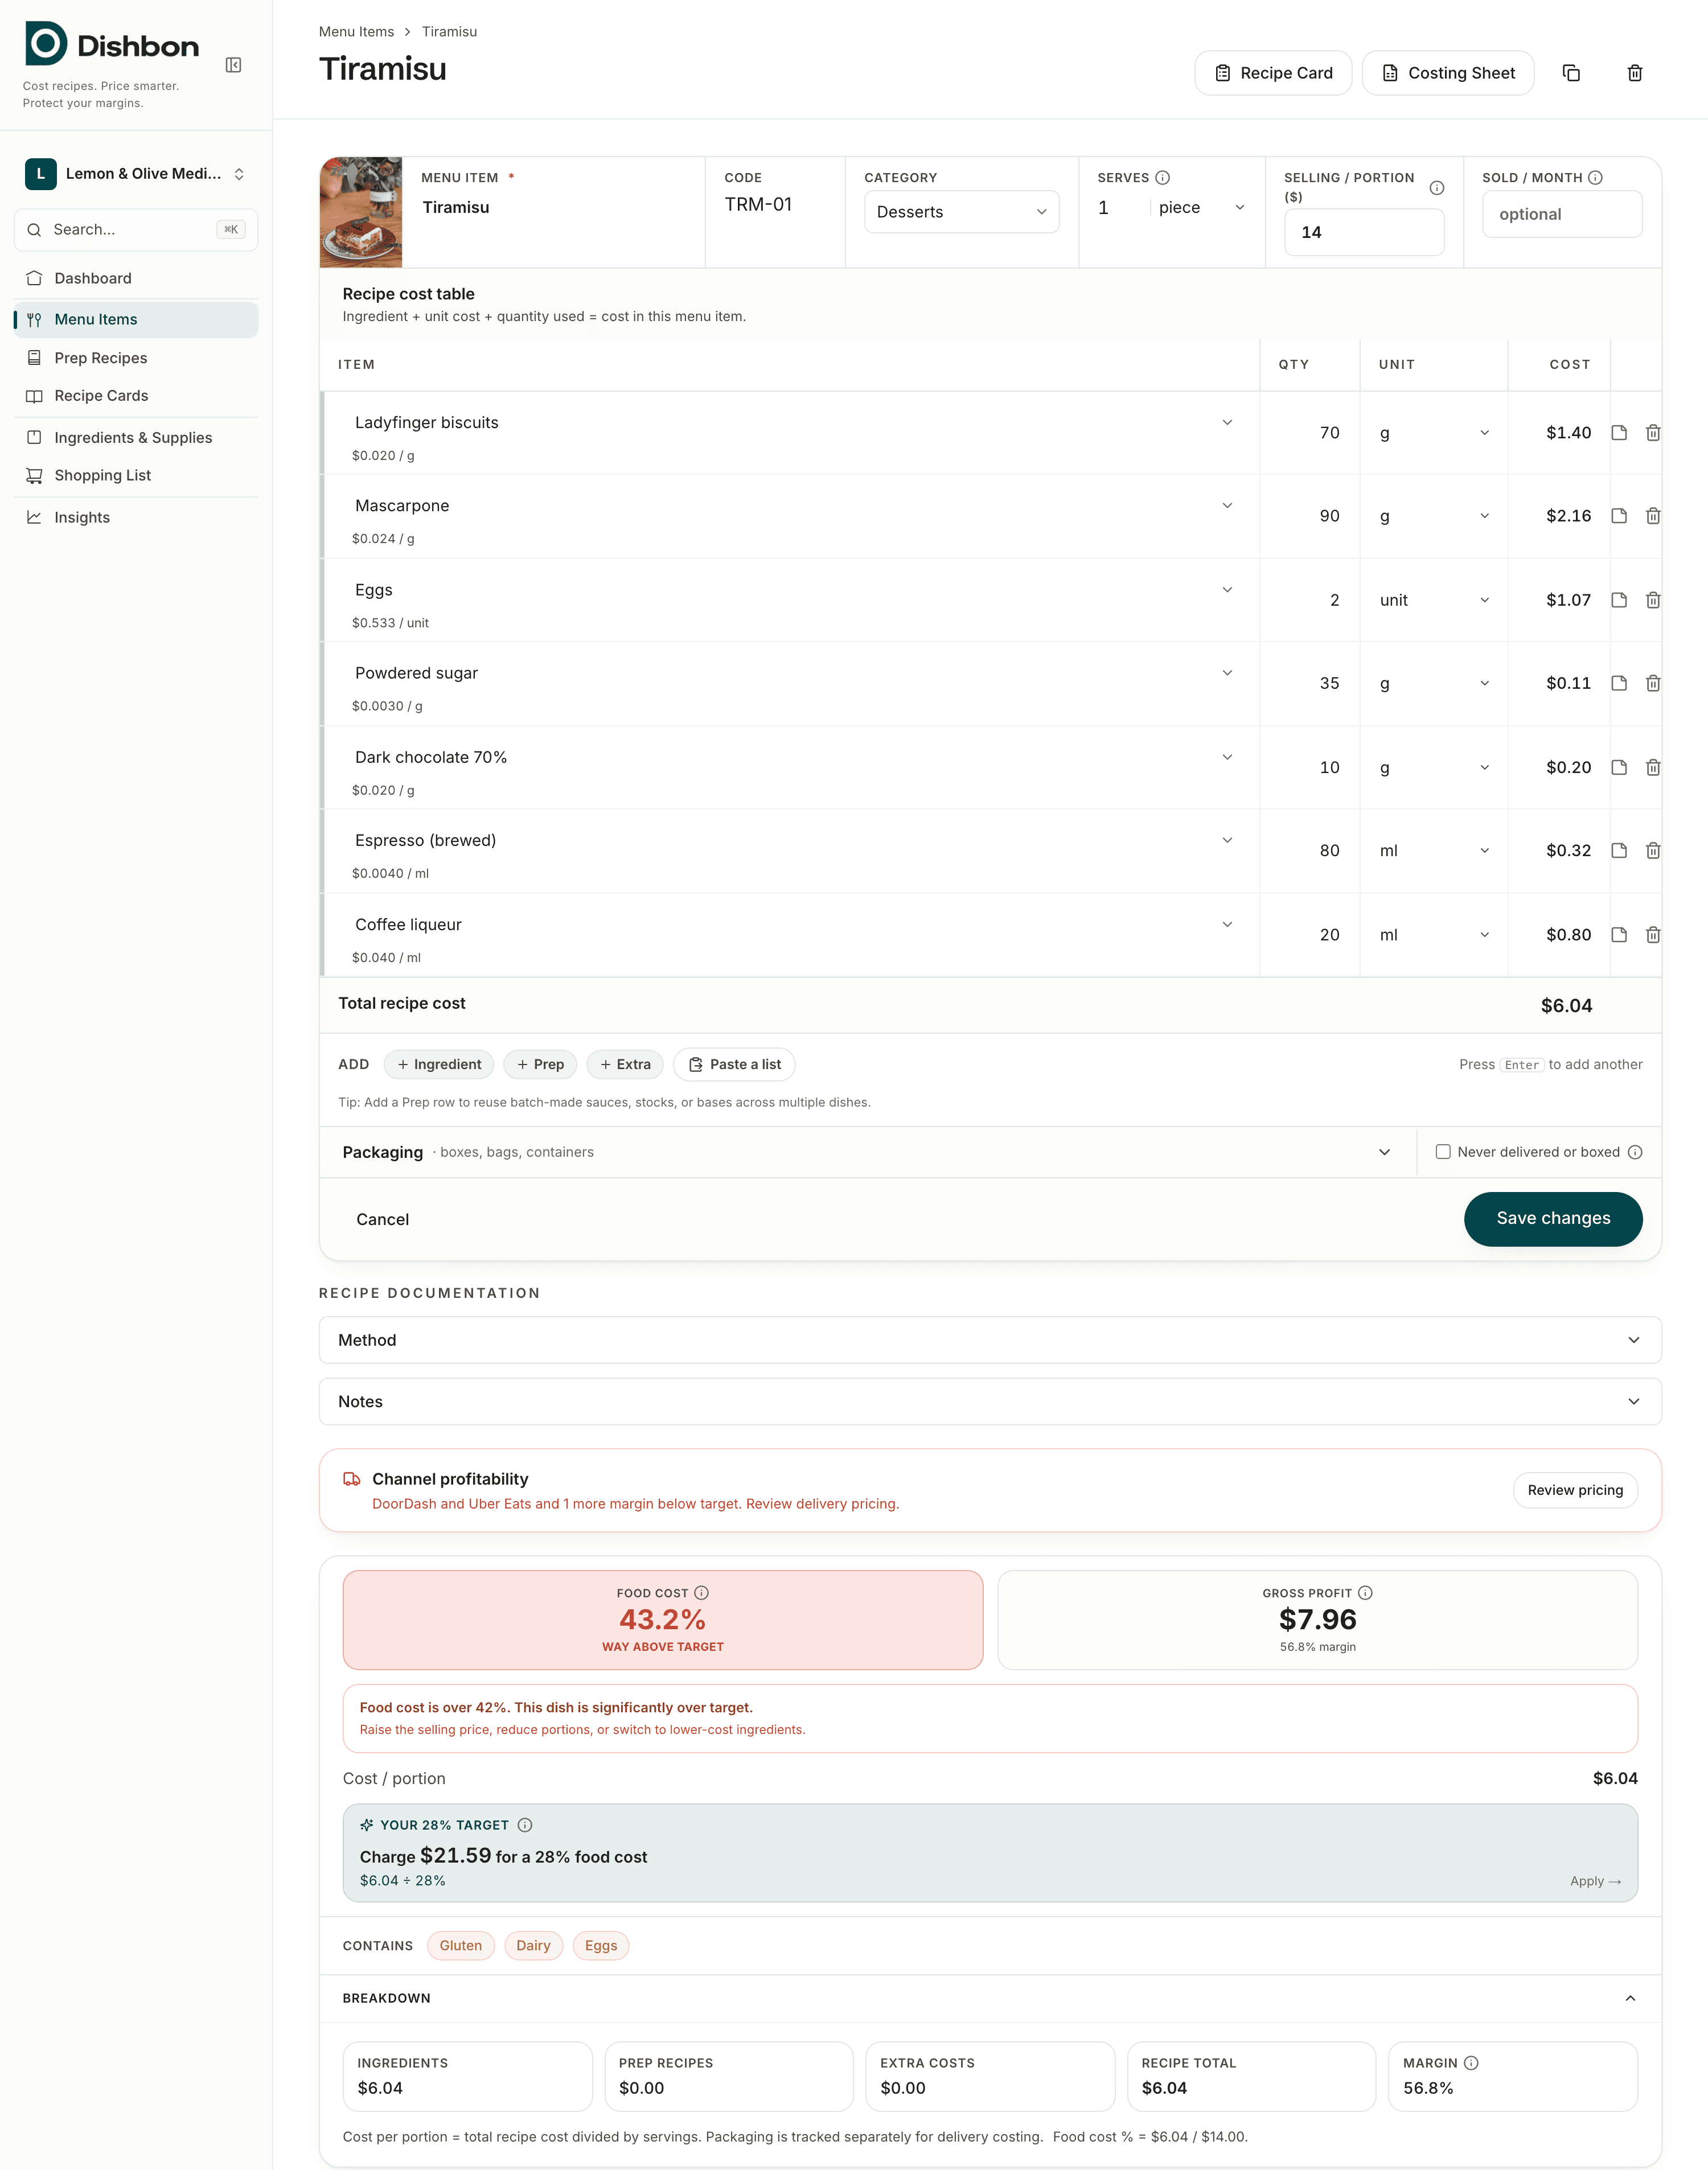Go to Dashboard in sidebar
This screenshot has height=2170, width=1708.
136,278
